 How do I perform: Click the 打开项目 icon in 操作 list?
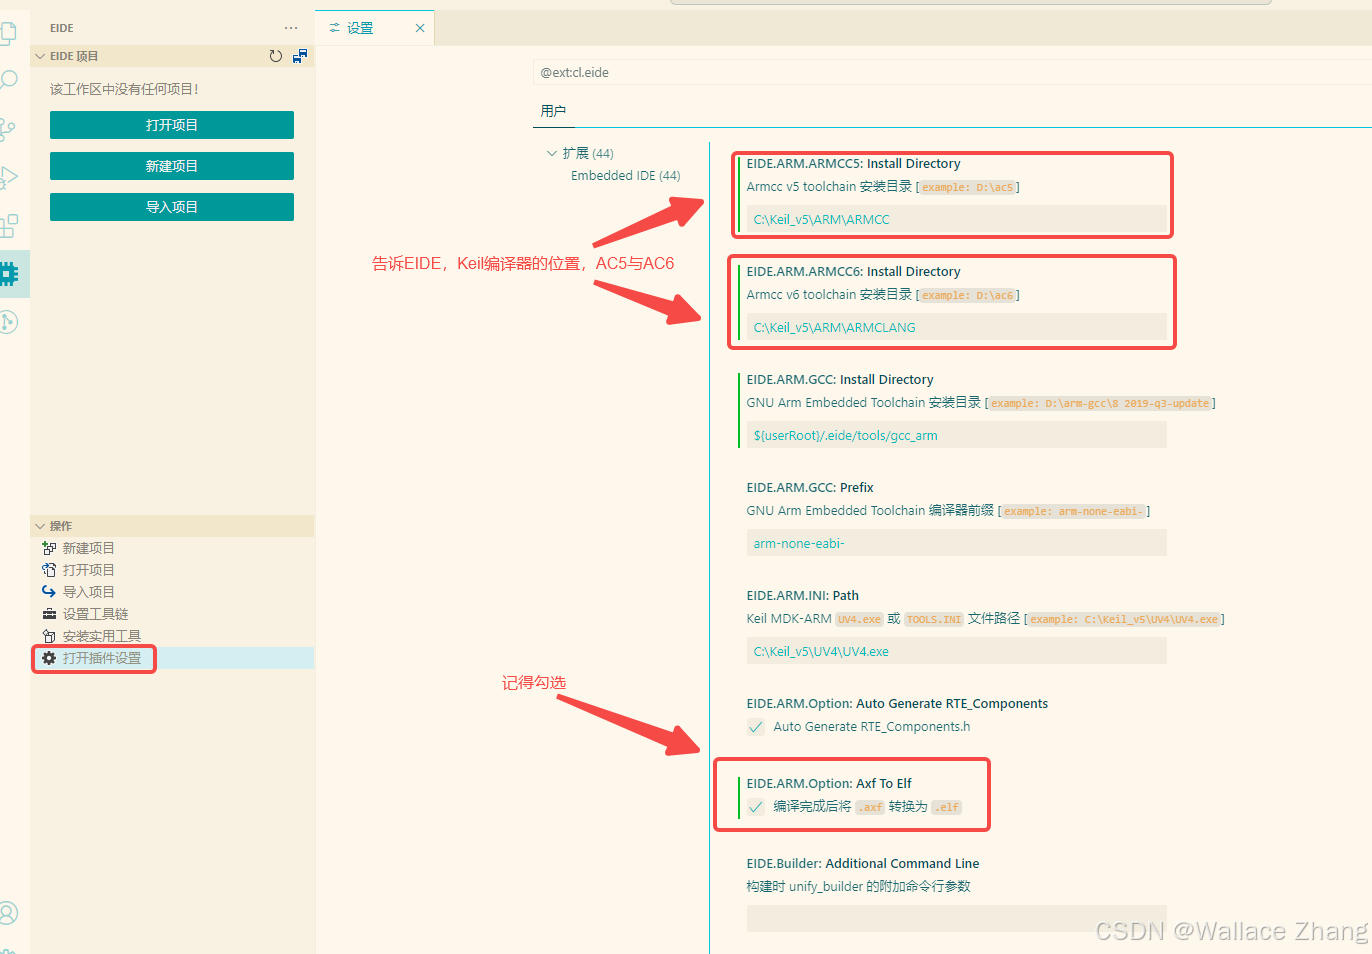[49, 570]
